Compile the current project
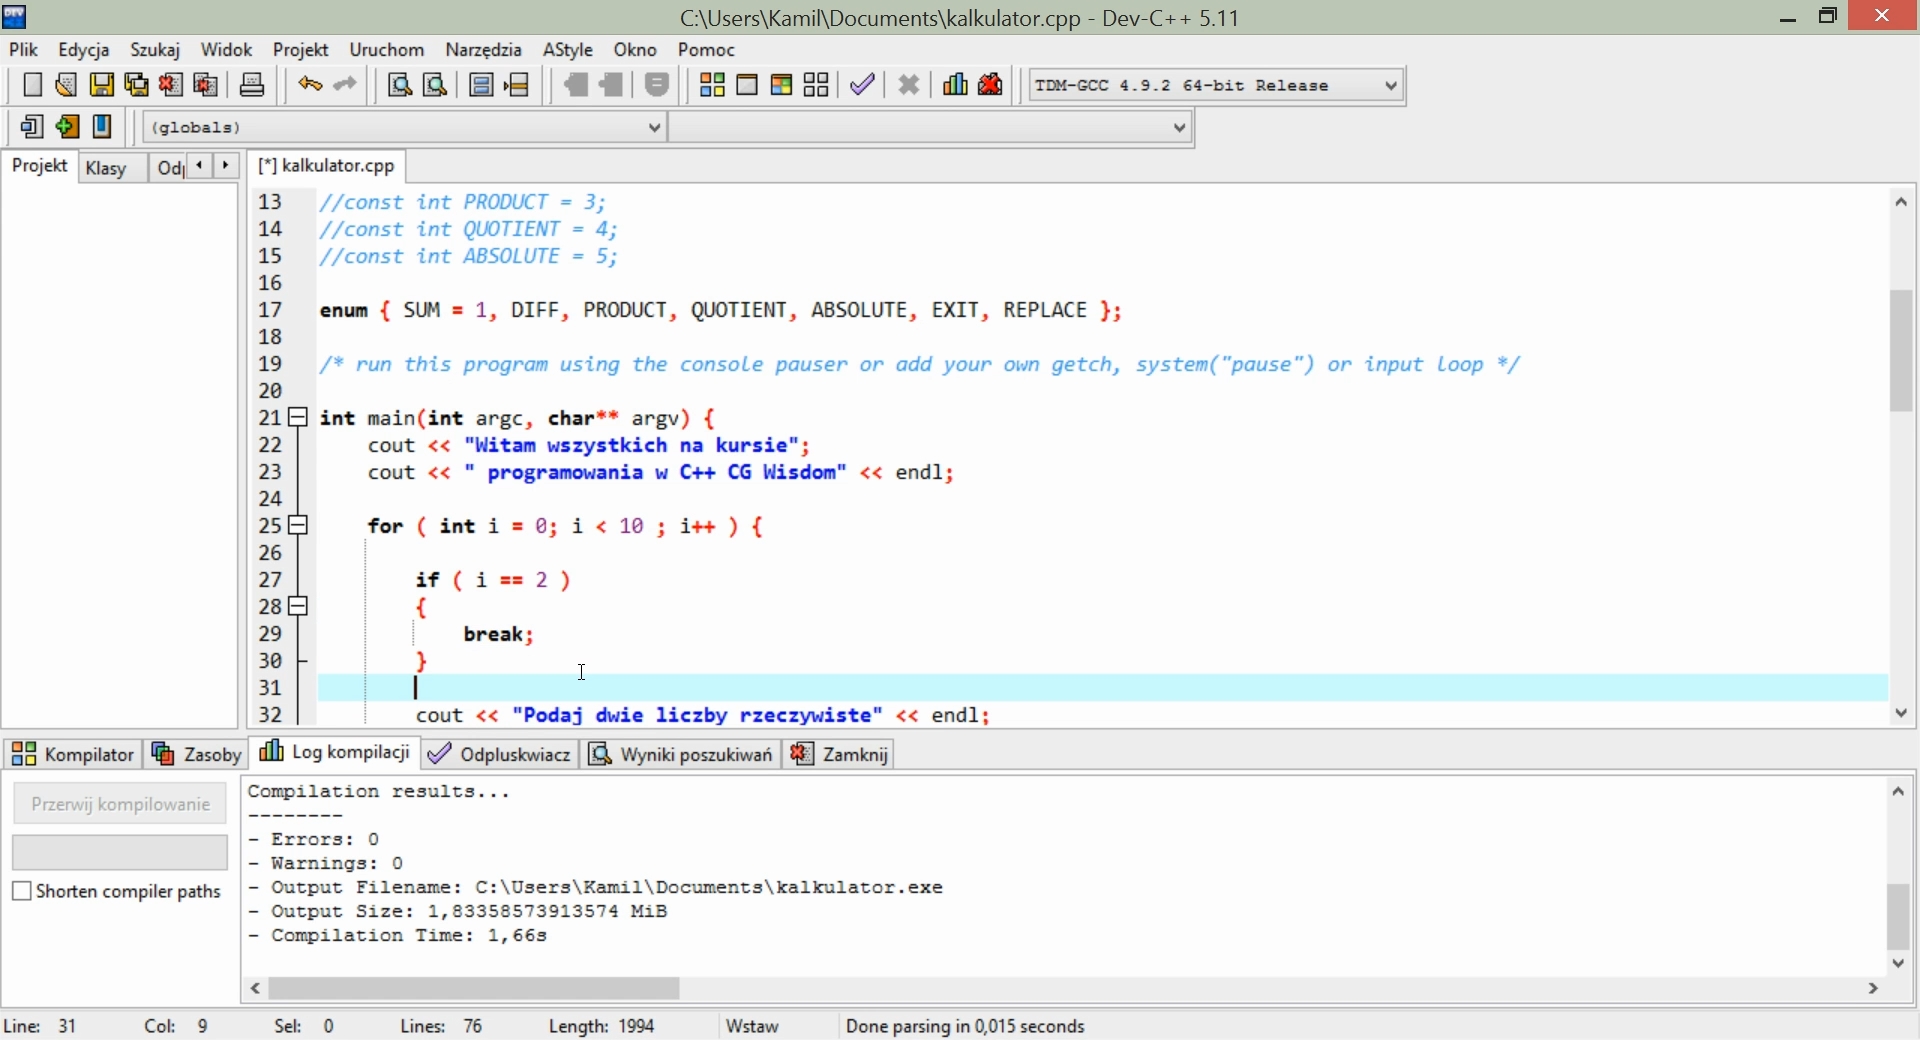Viewport: 1920px width, 1040px height. click(x=713, y=85)
